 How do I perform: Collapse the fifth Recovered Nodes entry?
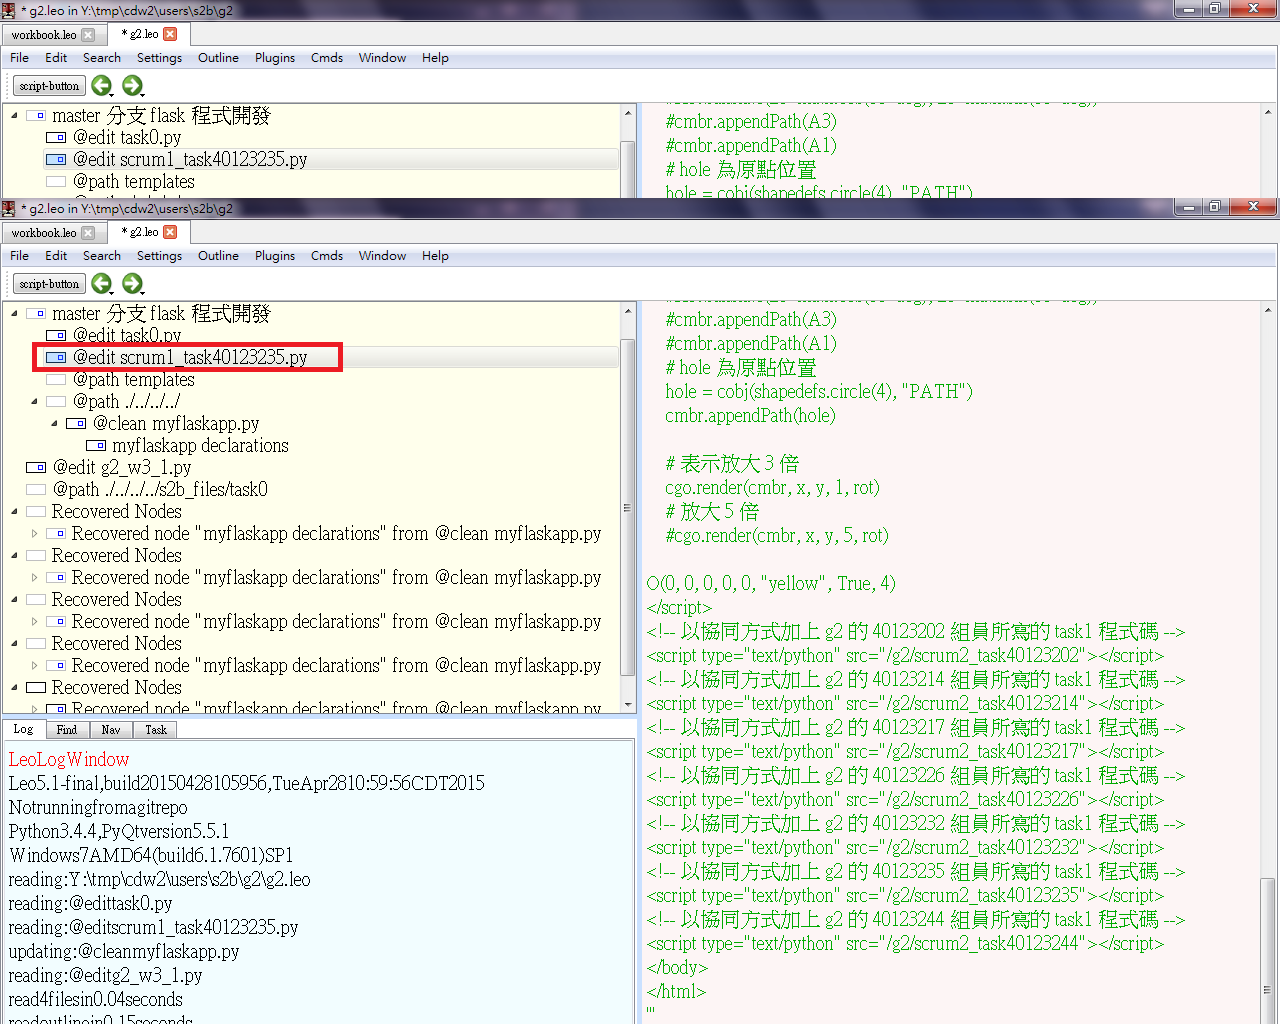14,688
